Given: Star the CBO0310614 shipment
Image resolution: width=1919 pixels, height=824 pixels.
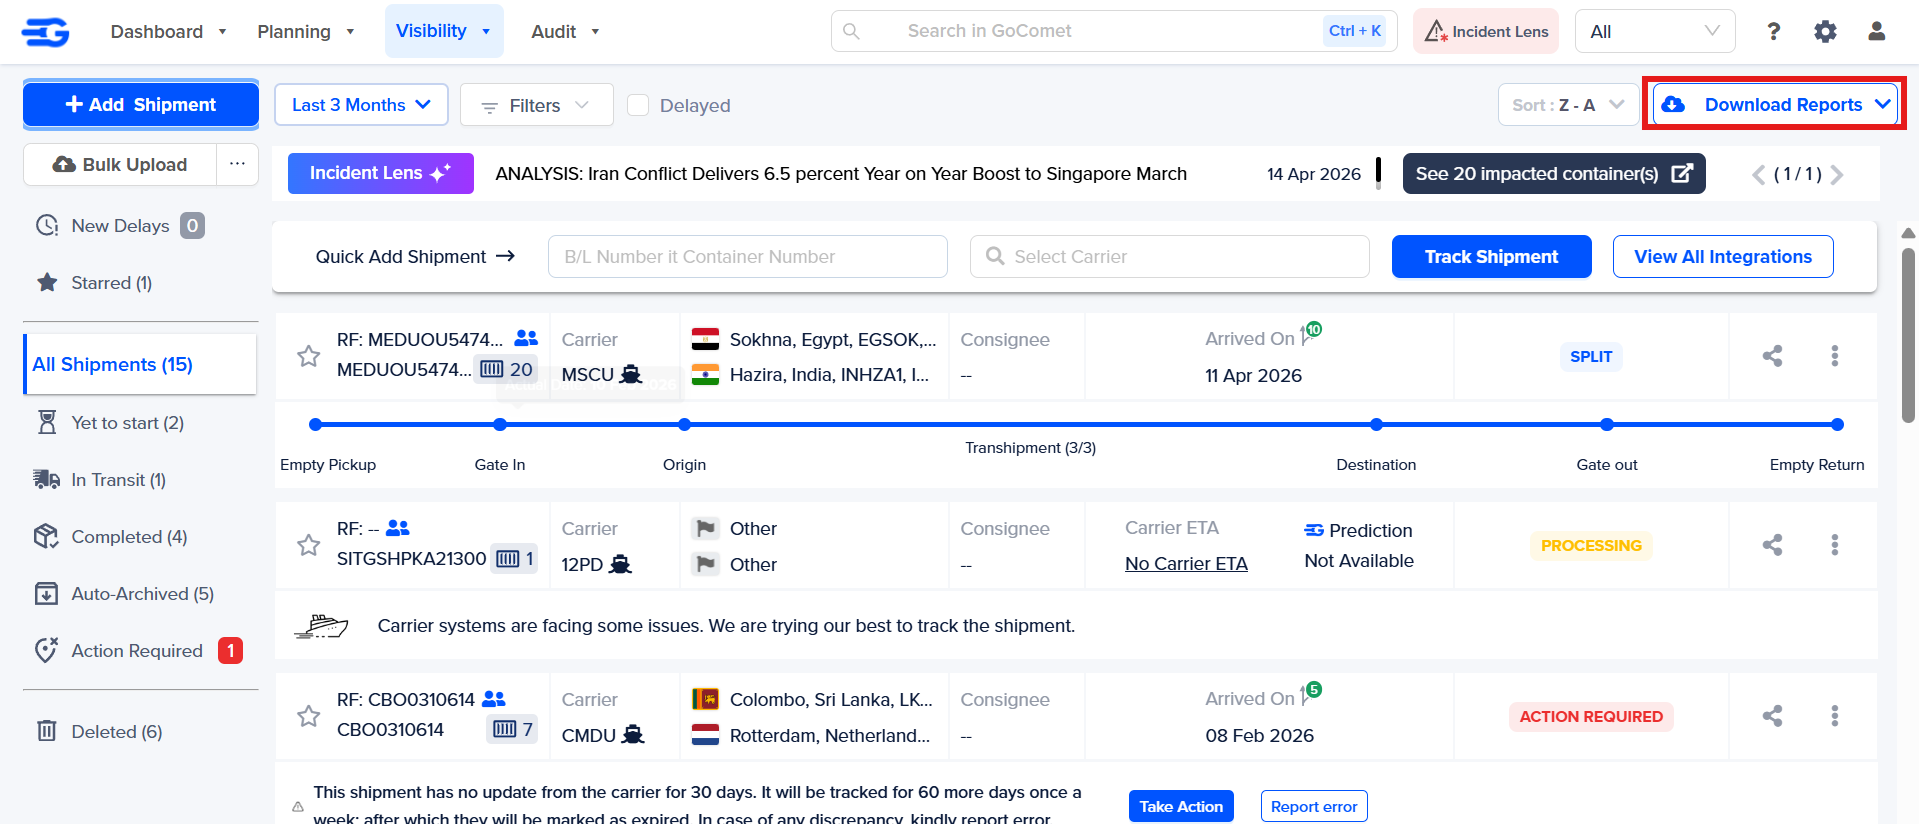Looking at the screenshot, I should click(309, 716).
